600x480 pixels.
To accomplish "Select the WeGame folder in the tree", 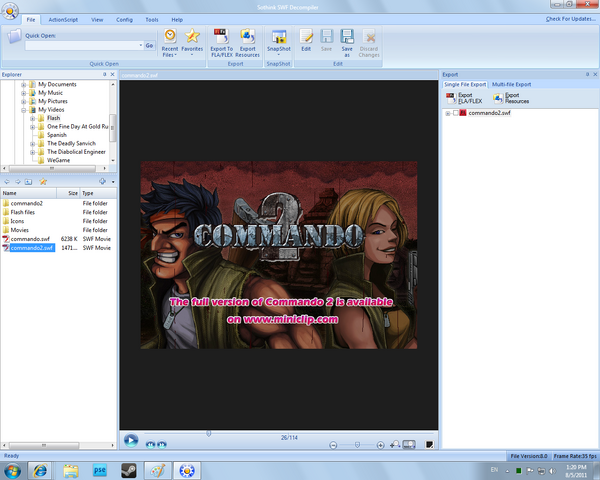I will pos(58,160).
